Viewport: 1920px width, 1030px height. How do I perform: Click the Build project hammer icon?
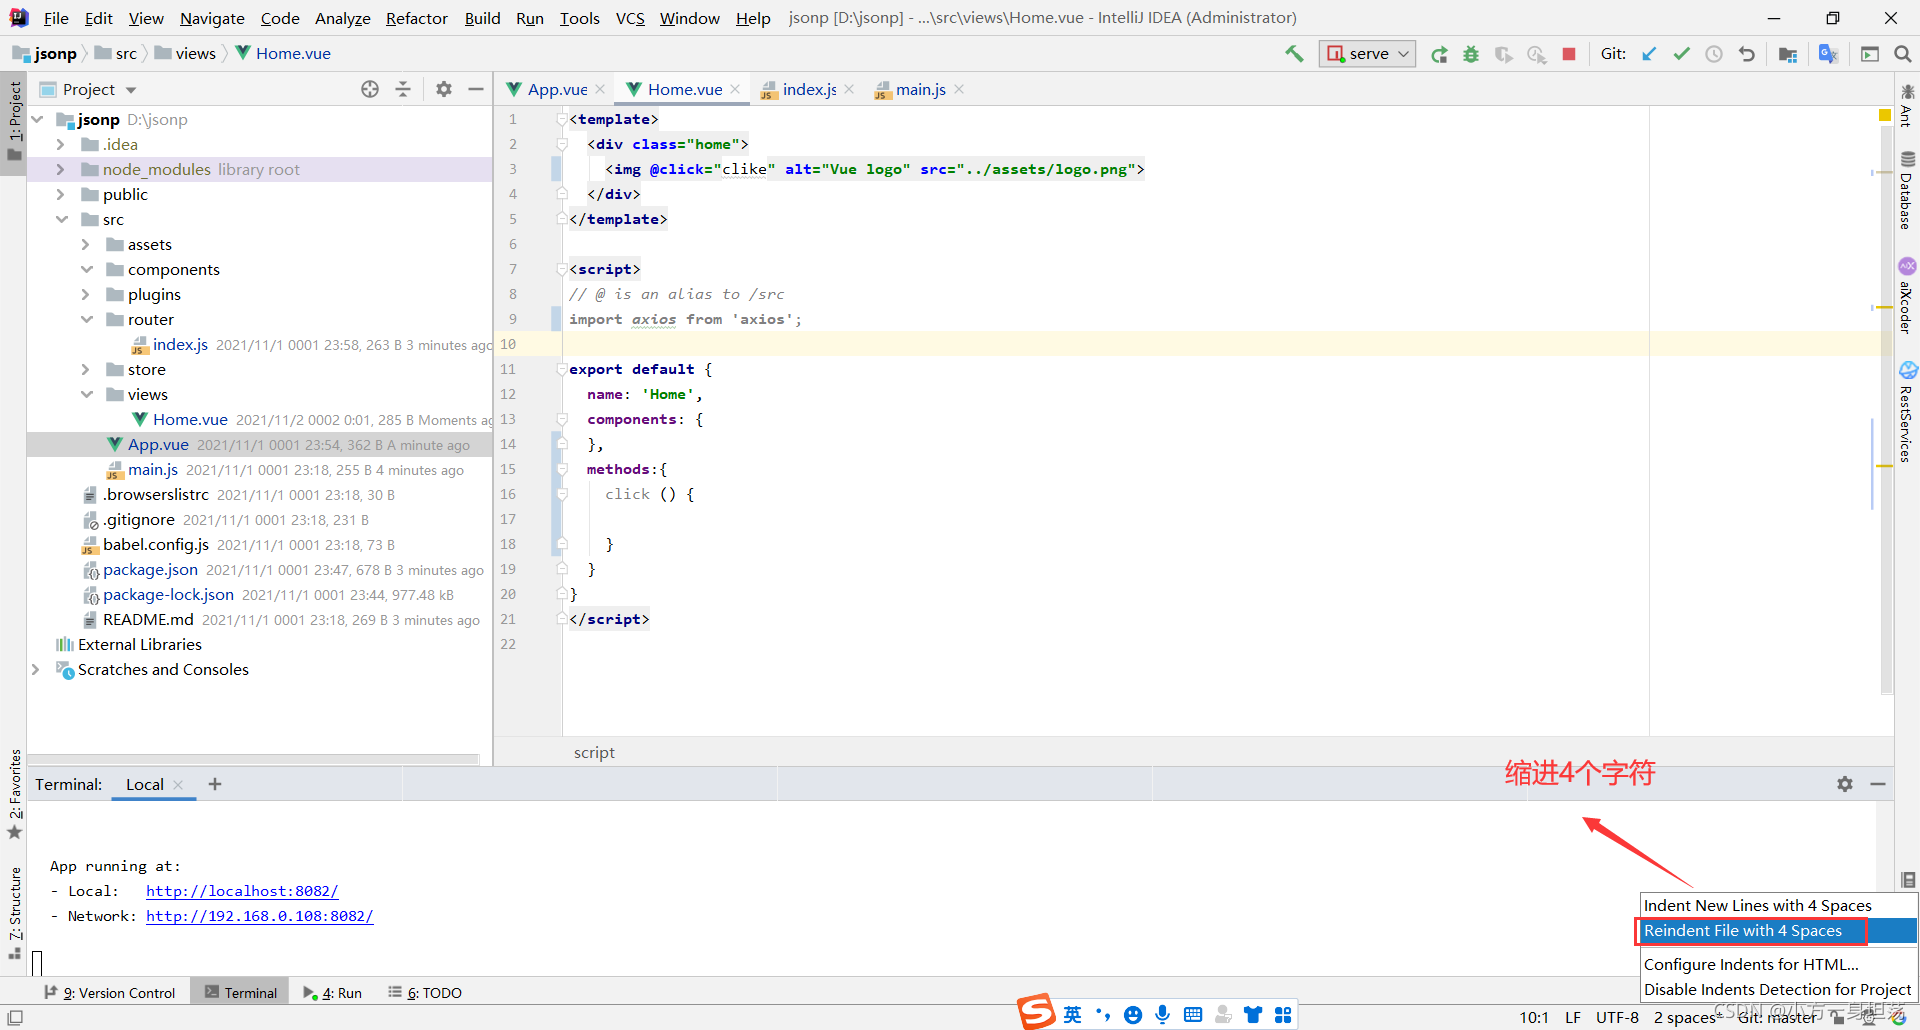tap(1294, 54)
